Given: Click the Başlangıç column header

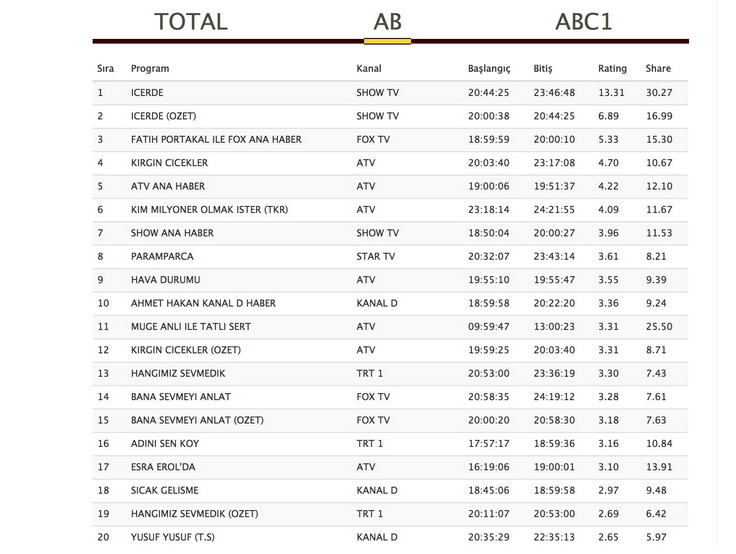Looking at the screenshot, I should (489, 69).
